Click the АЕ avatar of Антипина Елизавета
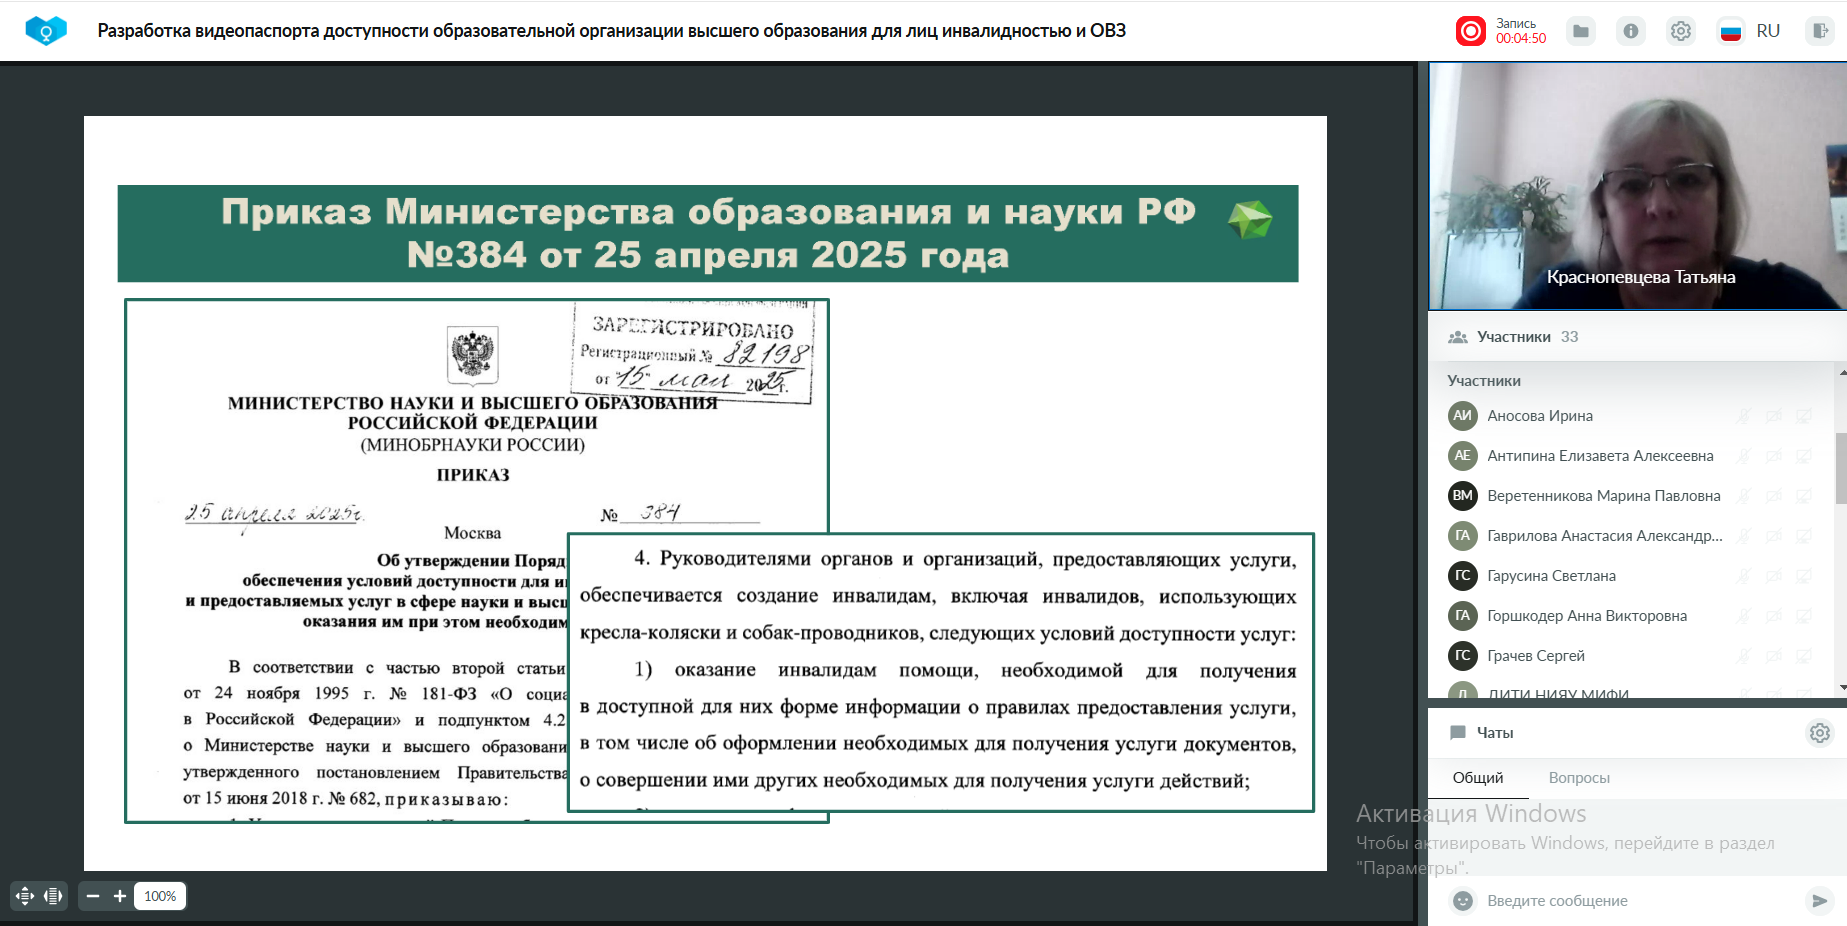 (1463, 456)
